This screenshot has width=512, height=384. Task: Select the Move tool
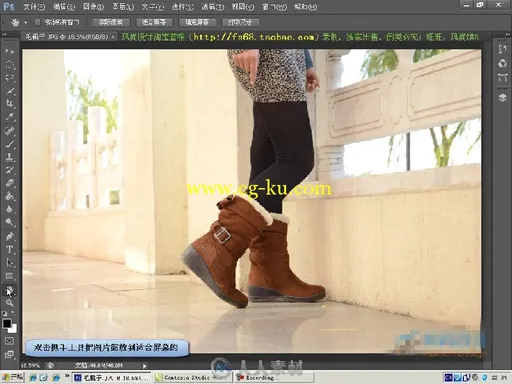click(x=9, y=51)
